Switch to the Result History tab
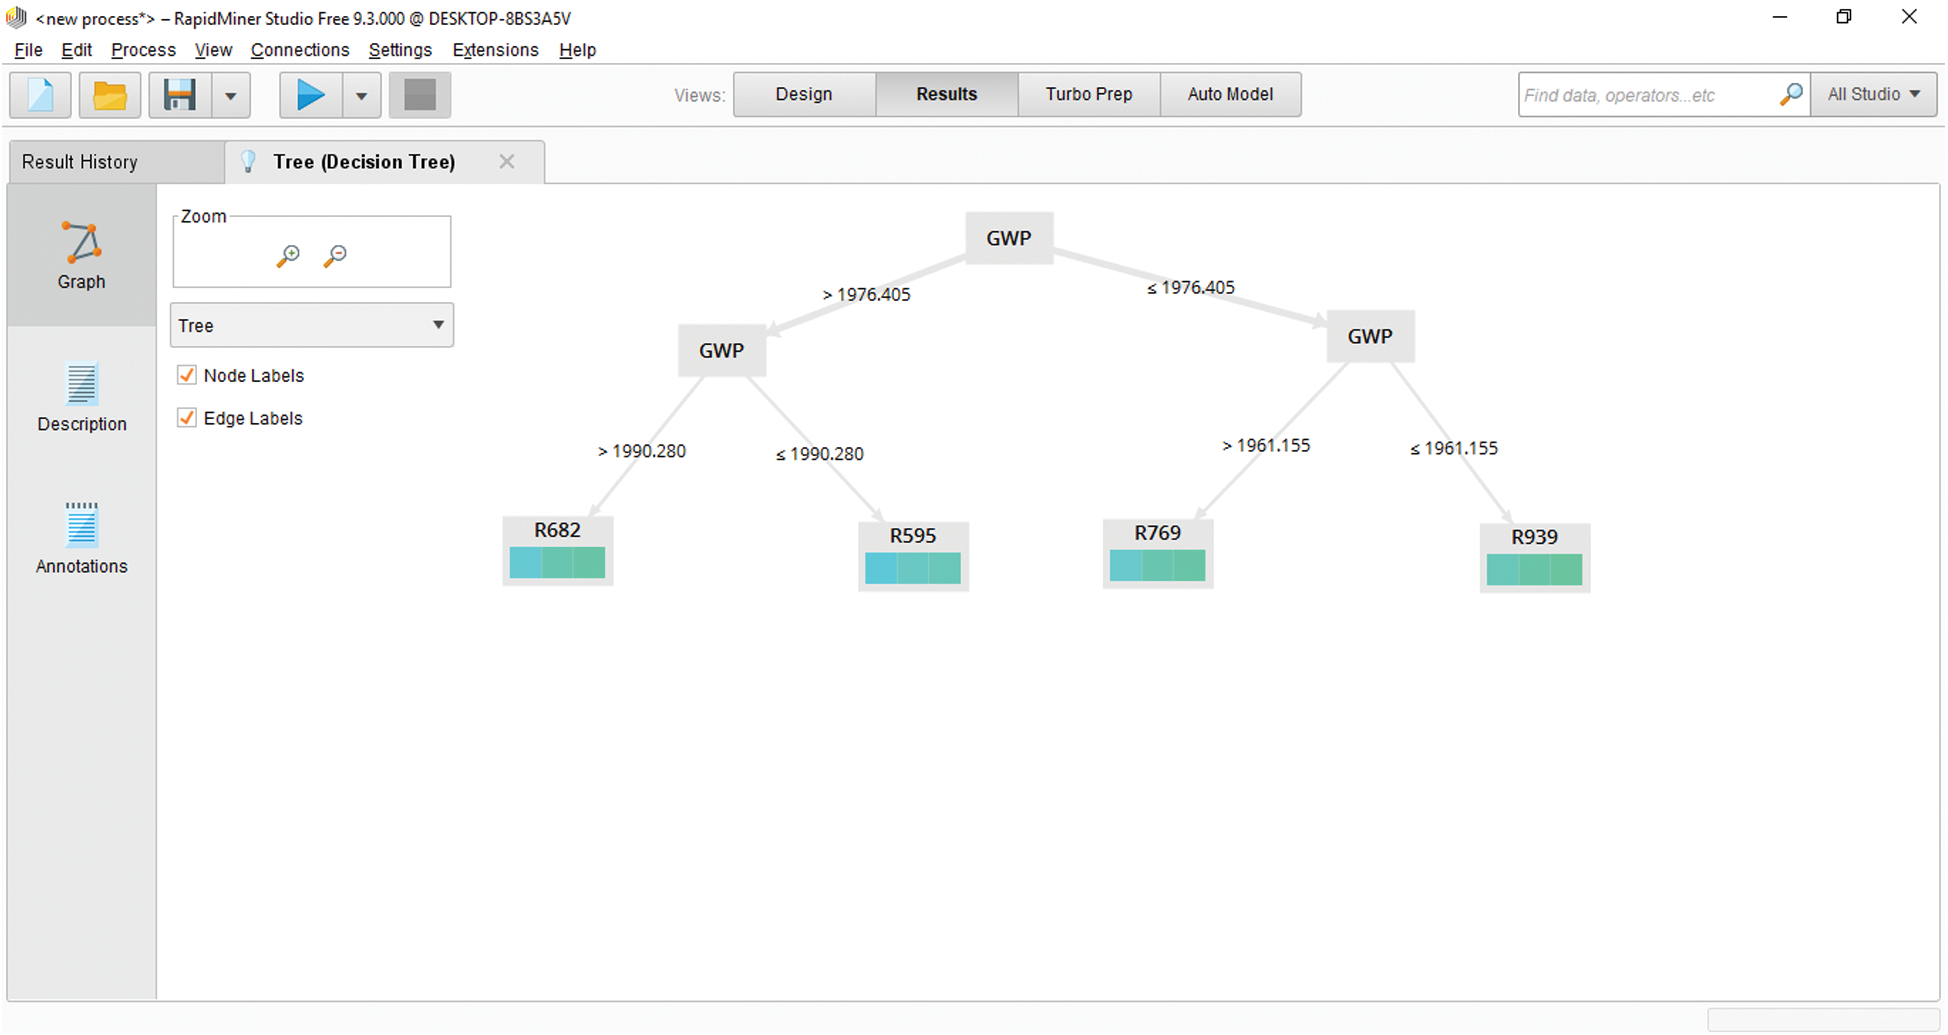The height and width of the screenshot is (1035, 1948). (80, 162)
